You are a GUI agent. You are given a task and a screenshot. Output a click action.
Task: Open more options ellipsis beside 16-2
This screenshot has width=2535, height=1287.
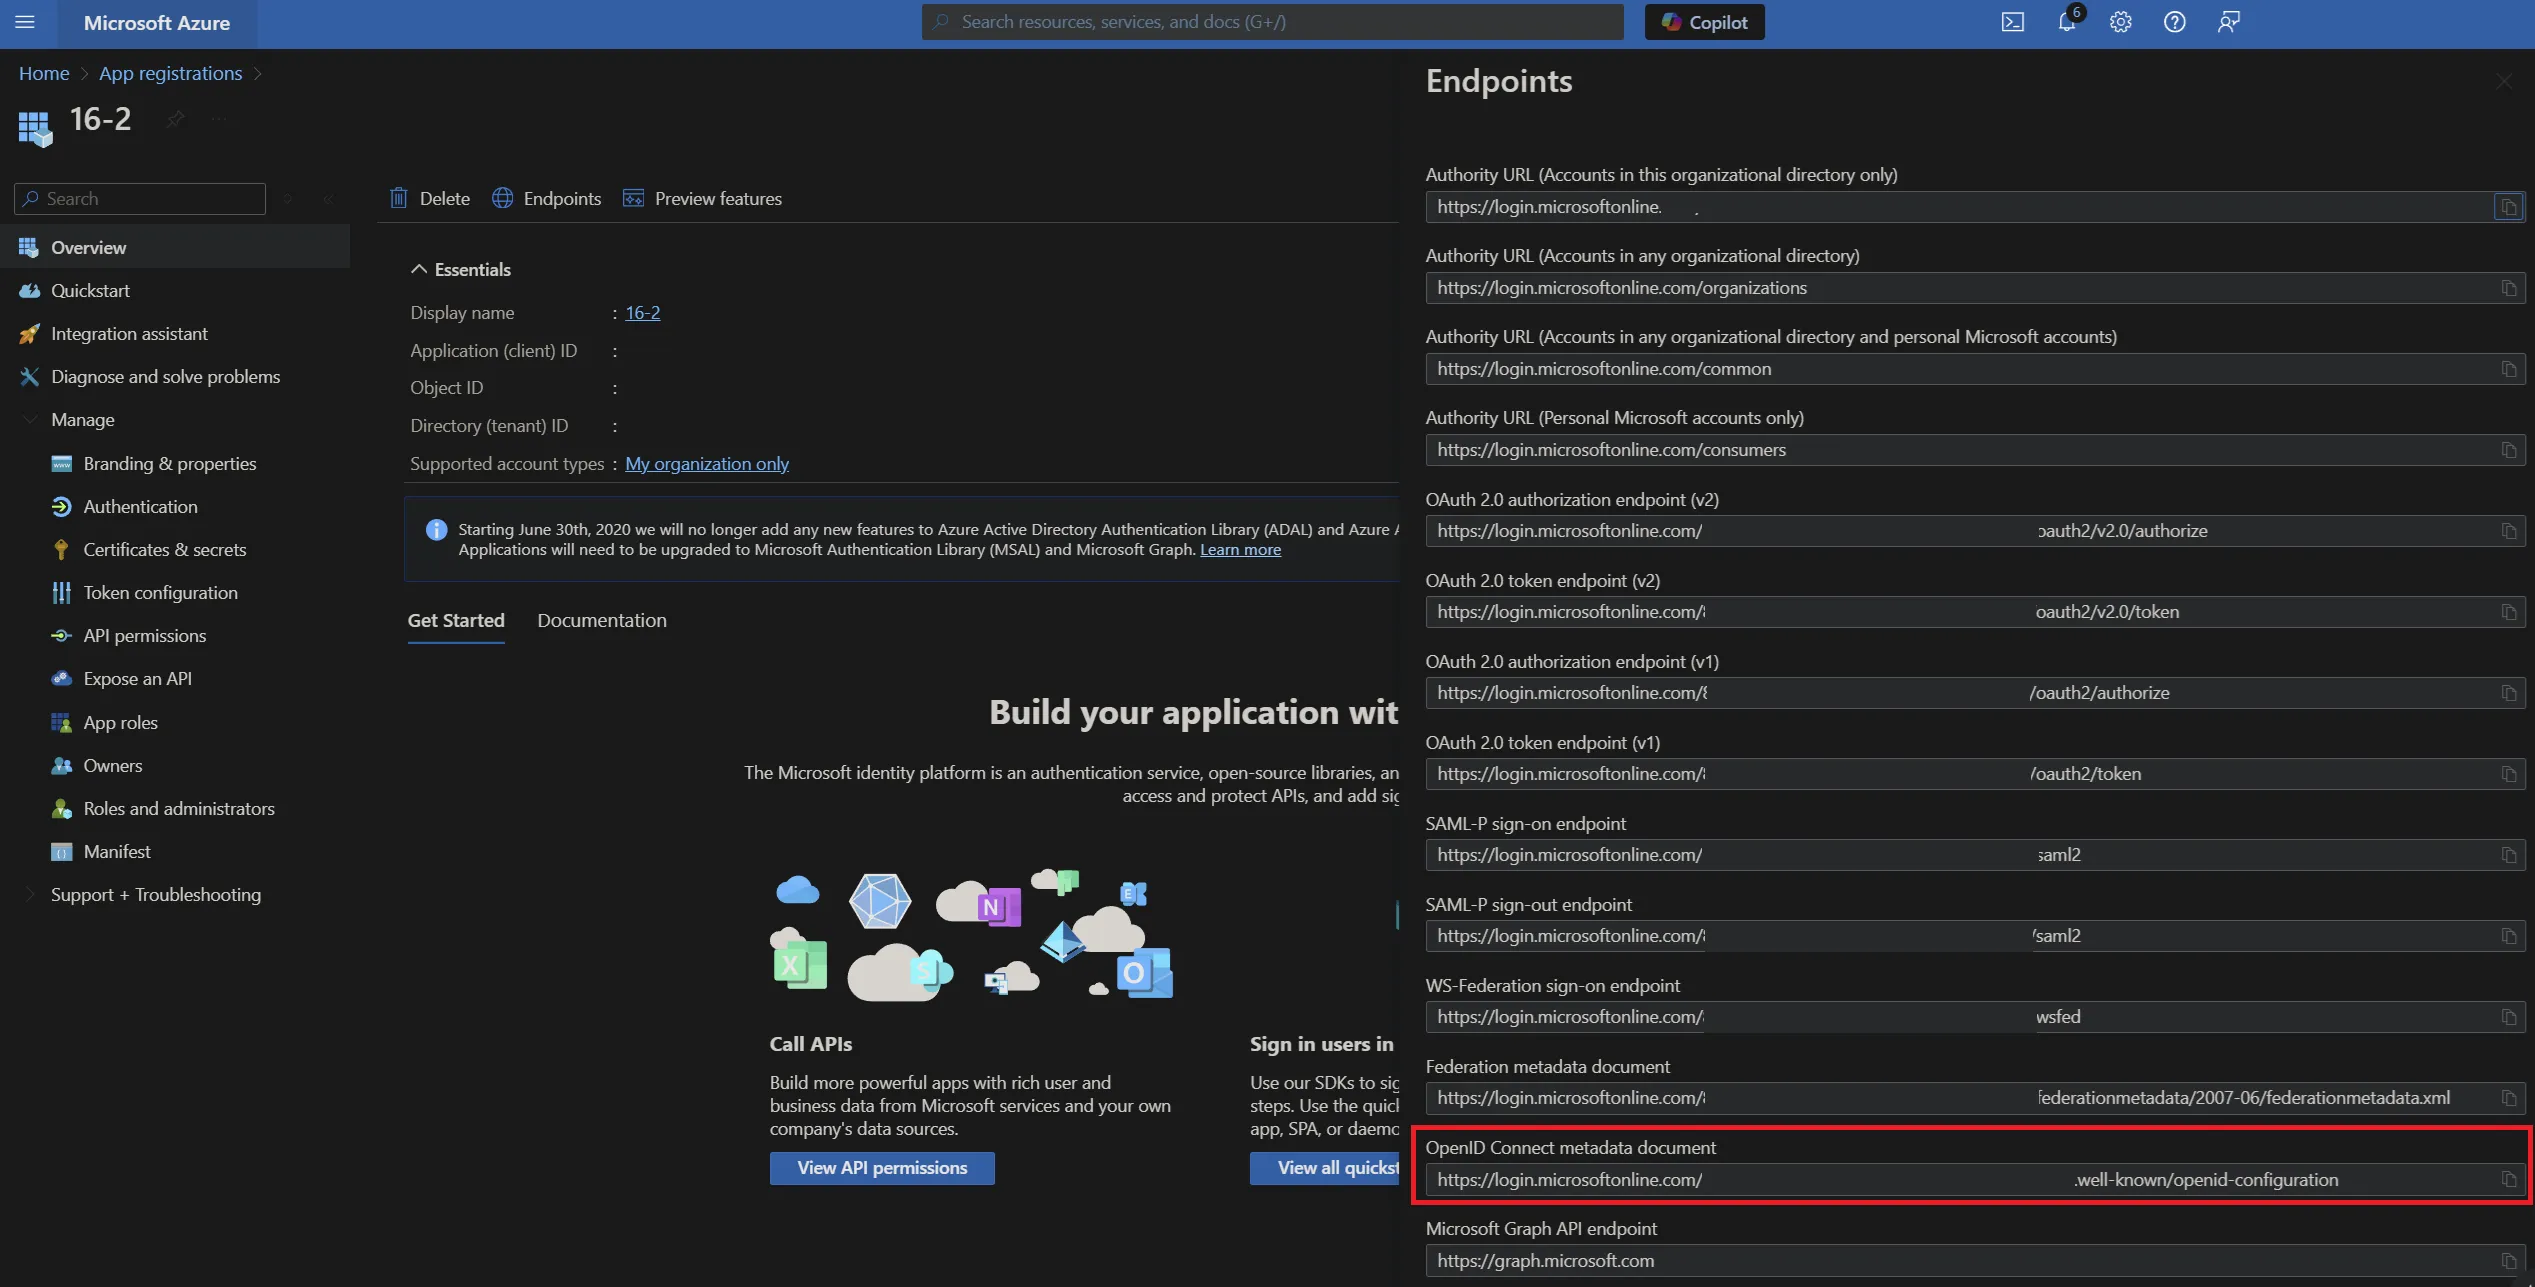(x=219, y=120)
